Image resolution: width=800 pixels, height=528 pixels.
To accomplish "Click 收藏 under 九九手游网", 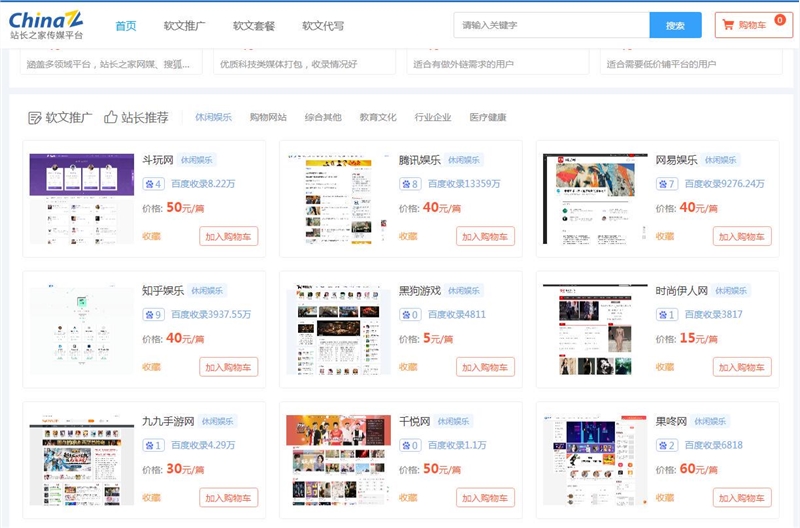I will point(152,497).
